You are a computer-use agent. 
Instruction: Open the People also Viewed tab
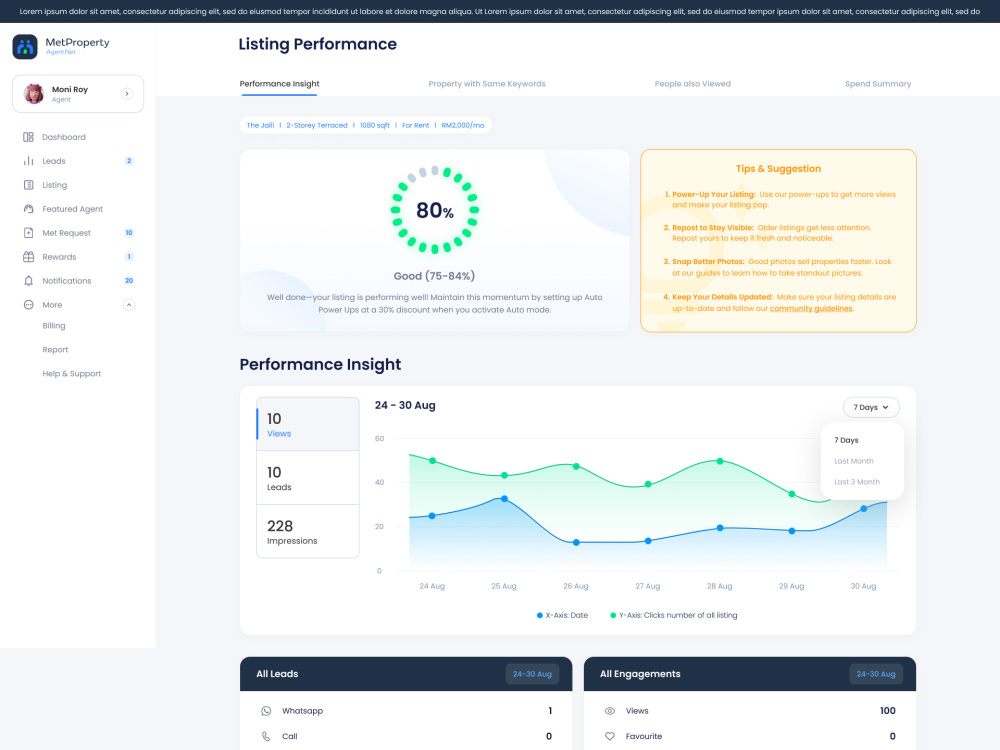[693, 84]
